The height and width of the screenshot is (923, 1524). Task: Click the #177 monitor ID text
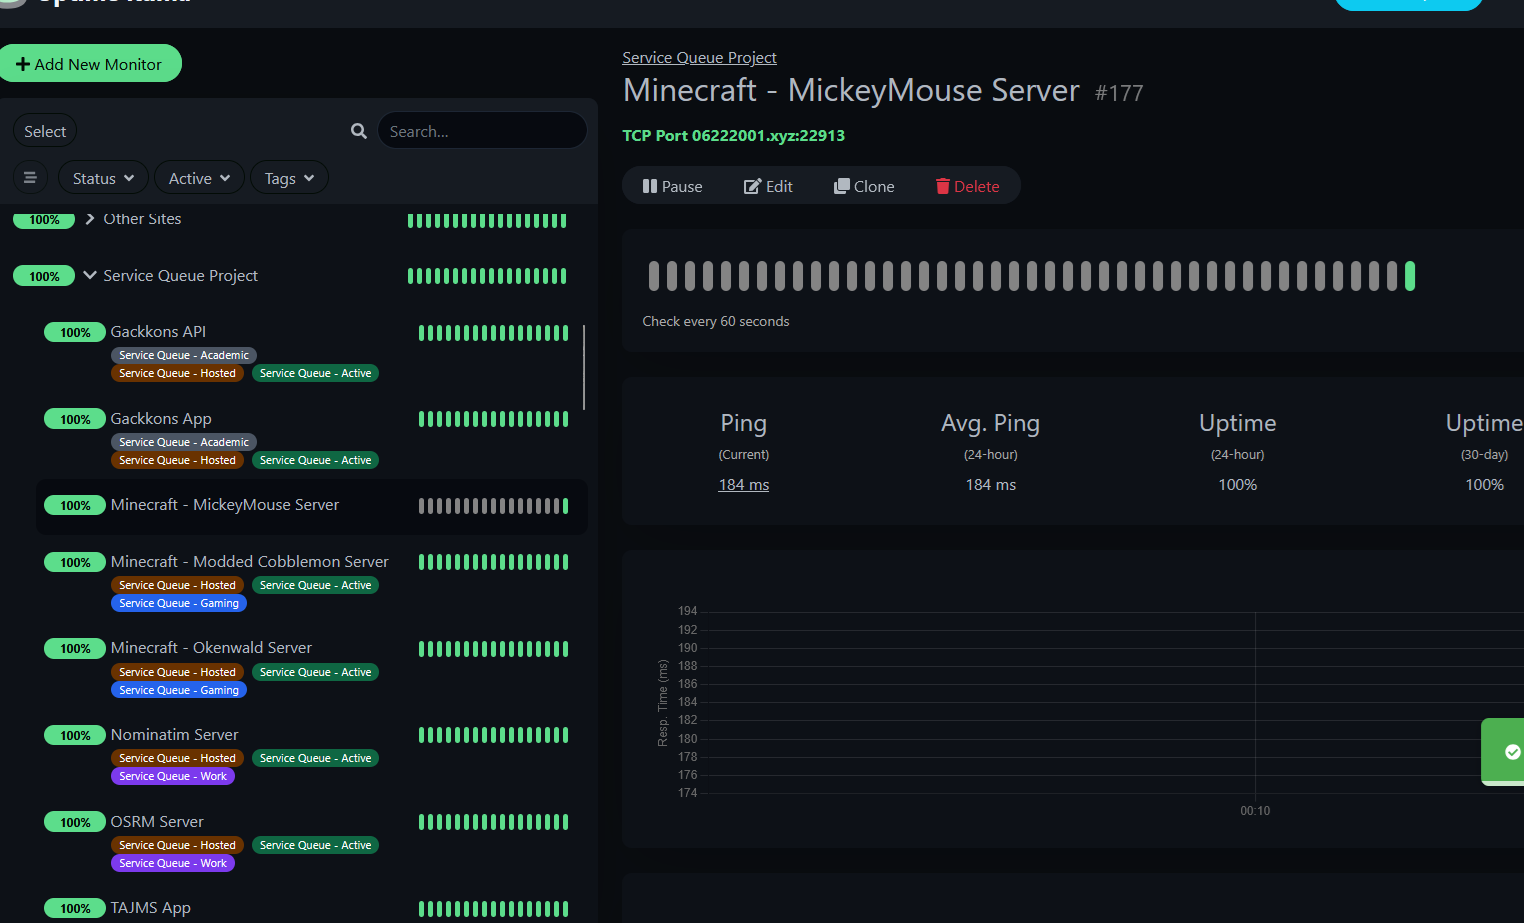(x=1119, y=93)
